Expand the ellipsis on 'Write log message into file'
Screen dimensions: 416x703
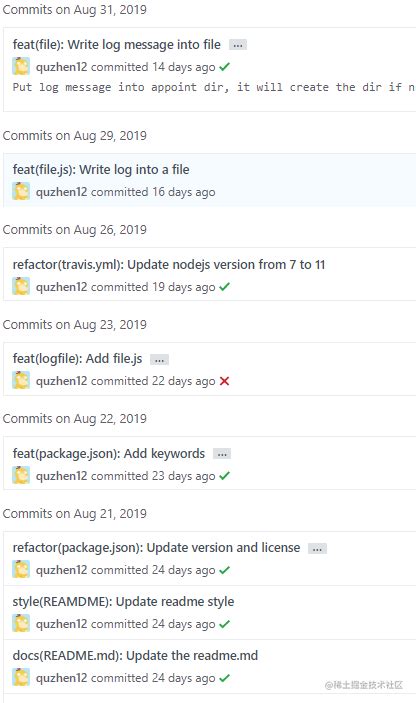click(x=238, y=45)
